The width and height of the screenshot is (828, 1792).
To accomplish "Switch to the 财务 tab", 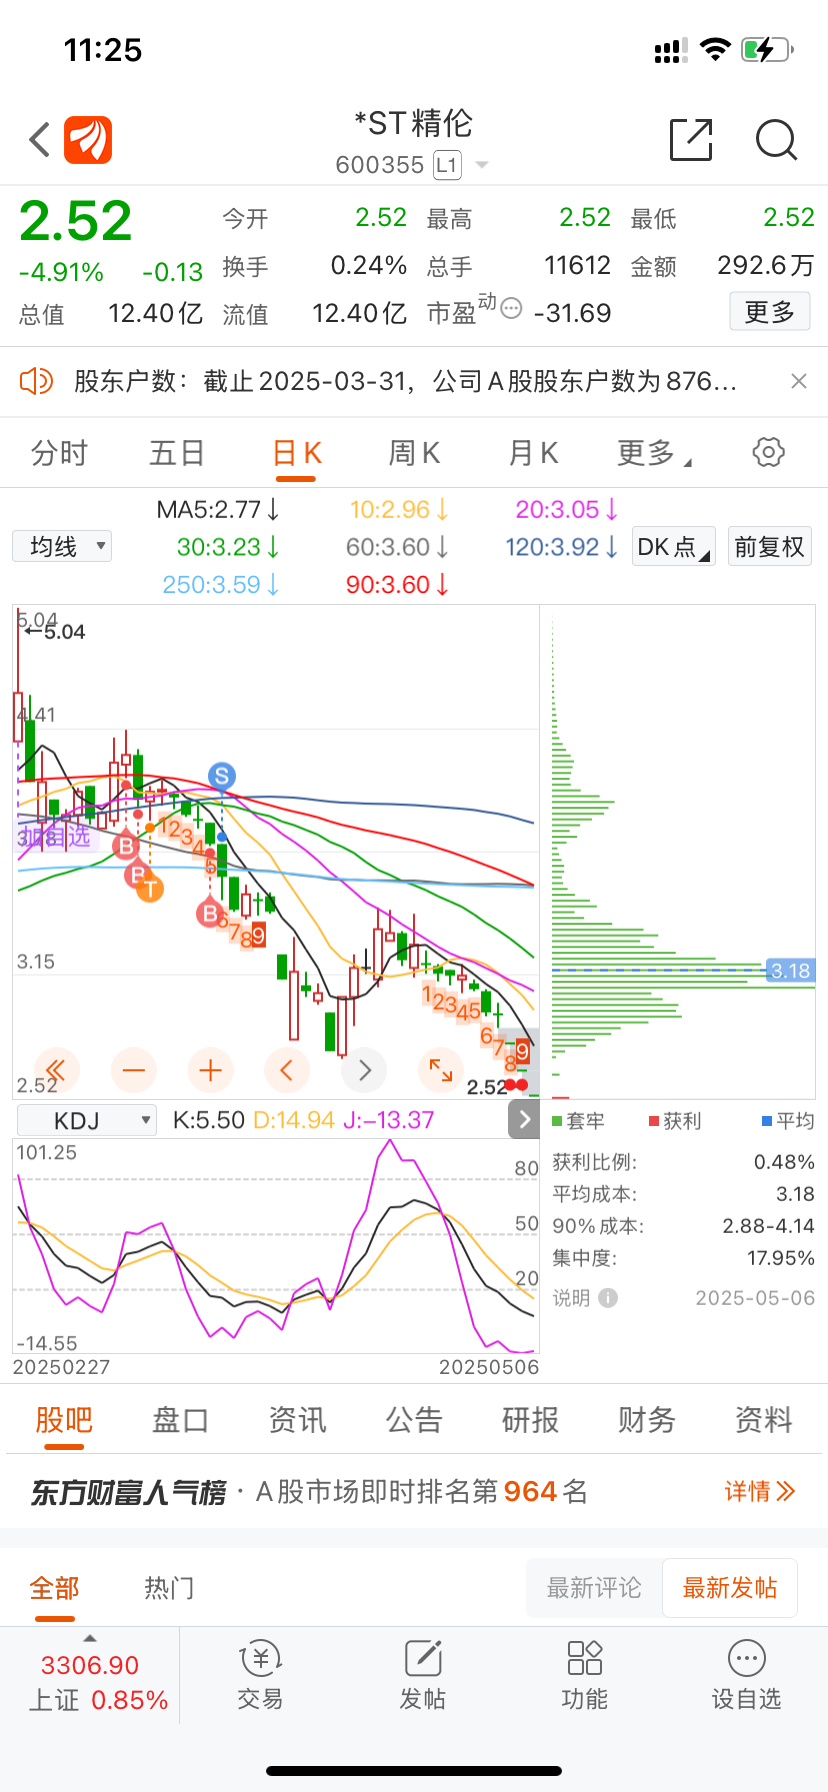I will 647,1420.
